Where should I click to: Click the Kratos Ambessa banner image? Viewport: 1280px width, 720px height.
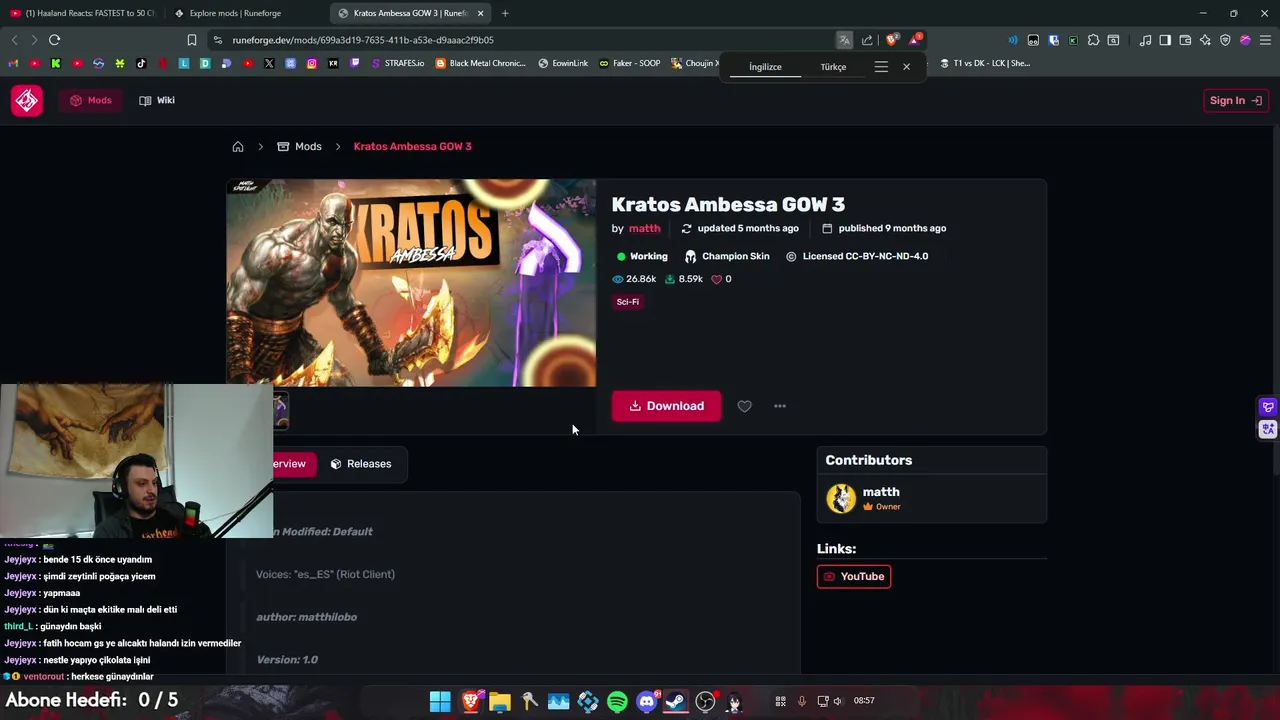pos(411,283)
